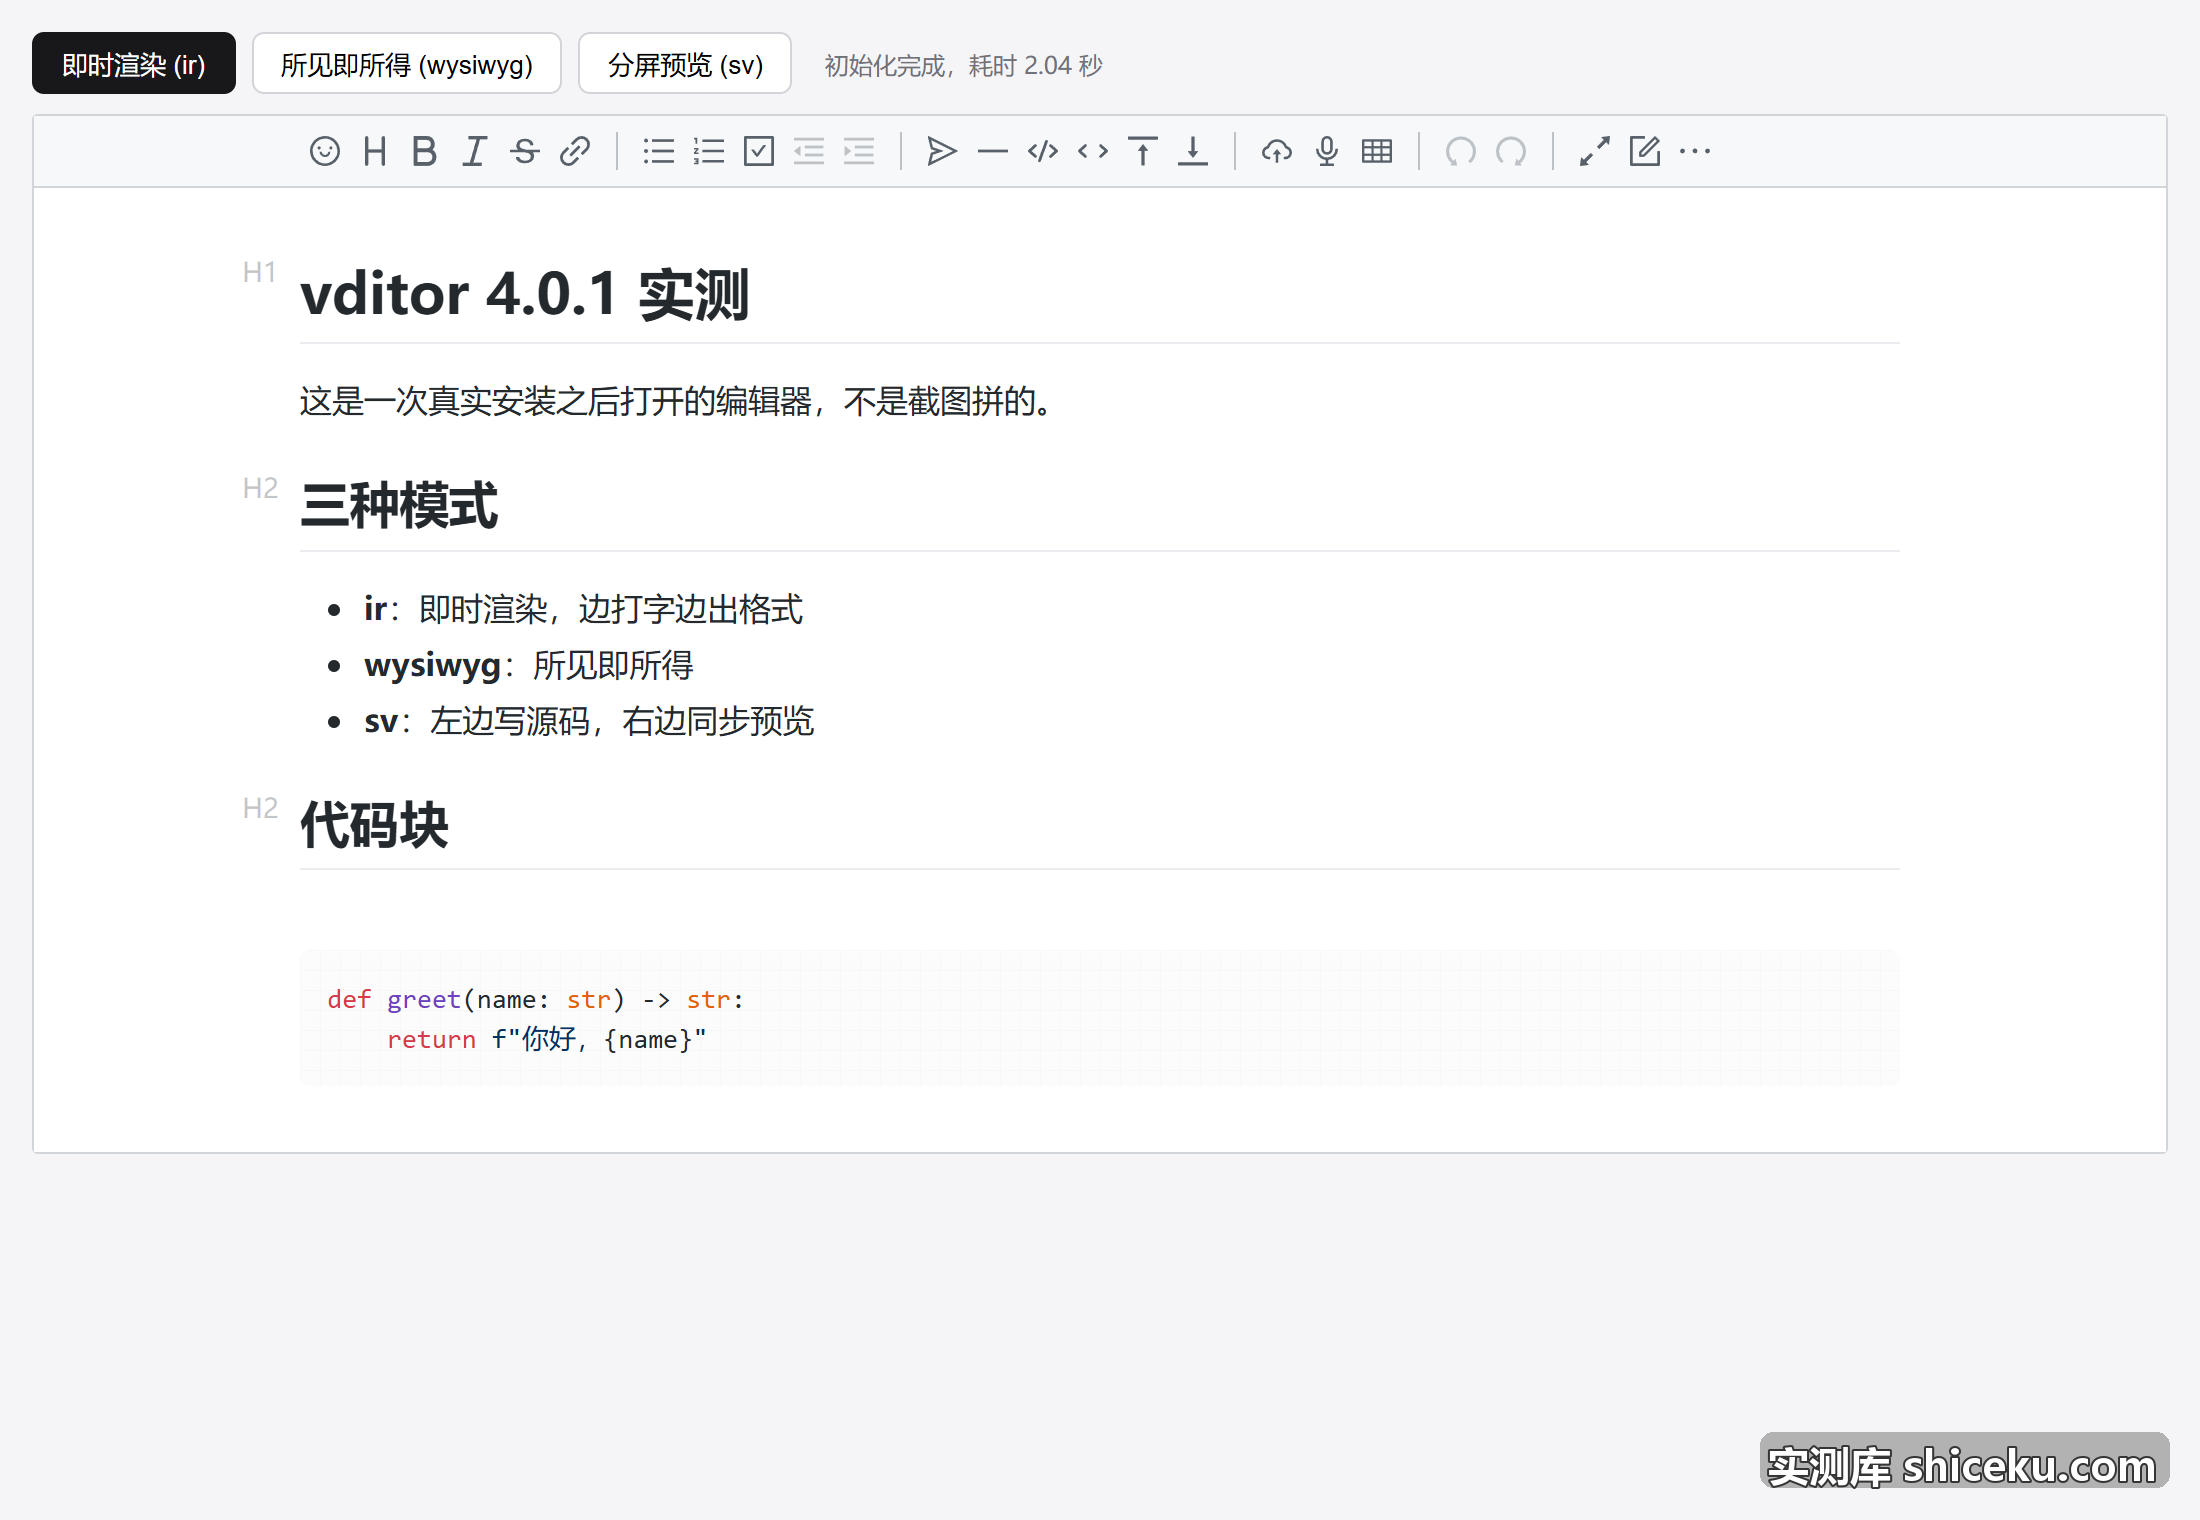Indent the current list item
This screenshot has height=1520, width=2200.
(859, 151)
